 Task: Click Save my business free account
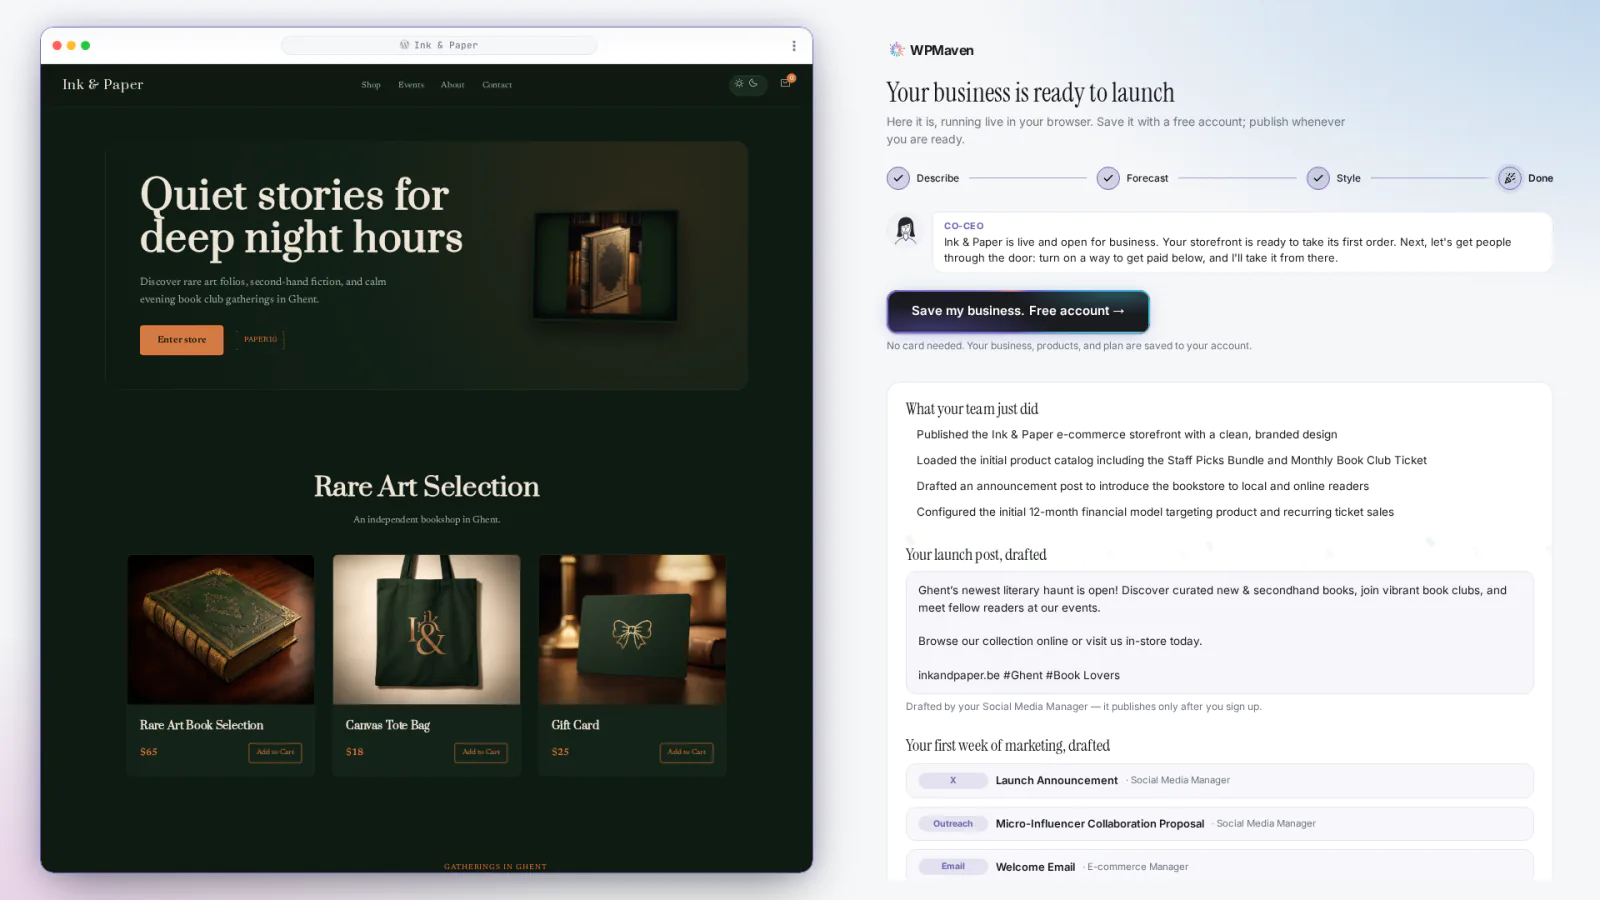click(x=1018, y=311)
